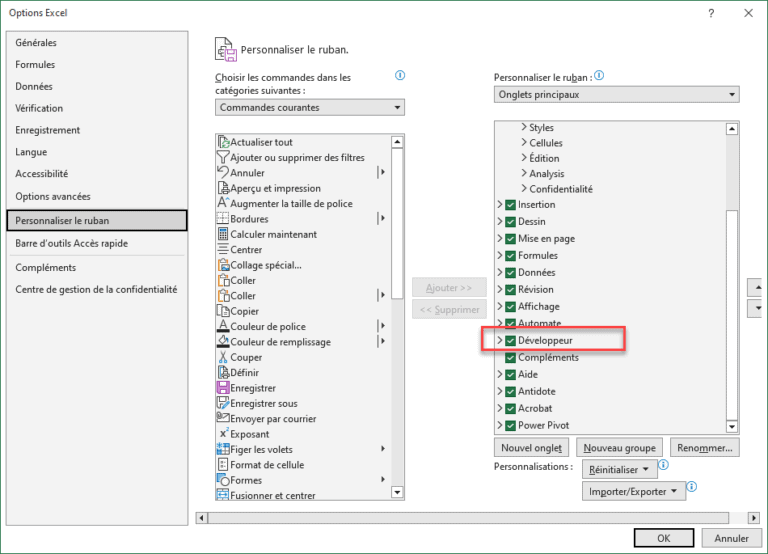Select the Couper scissors icon
The width and height of the screenshot is (768, 554).
pyautogui.click(x=223, y=357)
